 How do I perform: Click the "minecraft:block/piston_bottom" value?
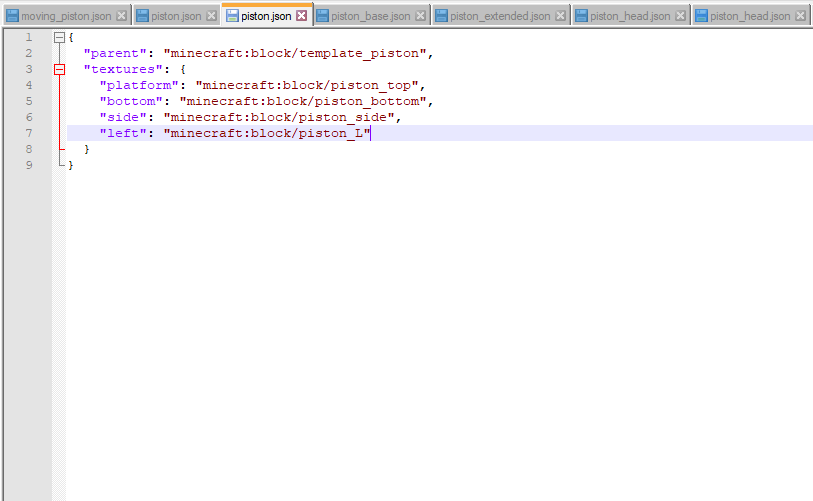[x=303, y=101]
